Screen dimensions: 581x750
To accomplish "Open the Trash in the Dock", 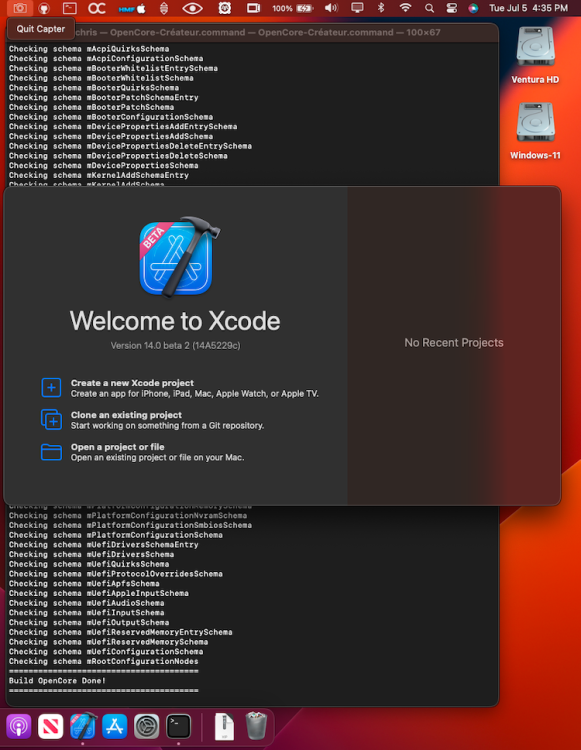I will tap(256, 726).
